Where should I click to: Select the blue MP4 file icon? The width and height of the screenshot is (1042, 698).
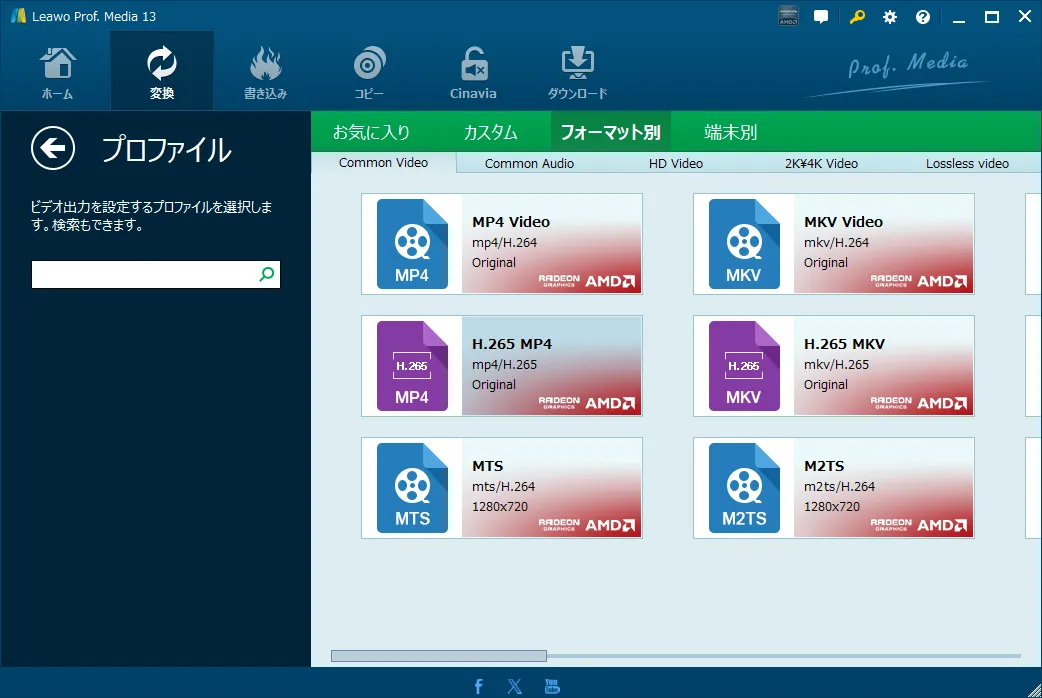(412, 244)
